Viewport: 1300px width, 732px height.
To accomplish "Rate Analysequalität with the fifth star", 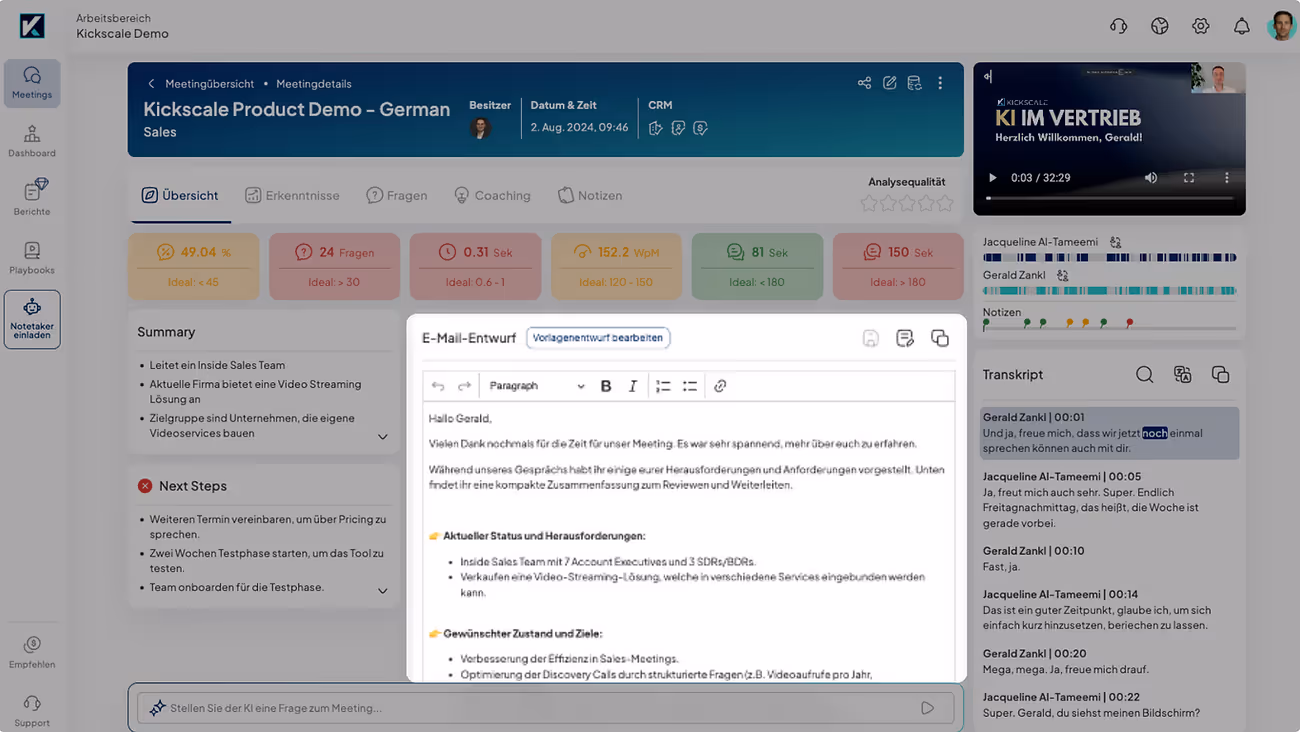I will pyautogui.click(x=945, y=204).
